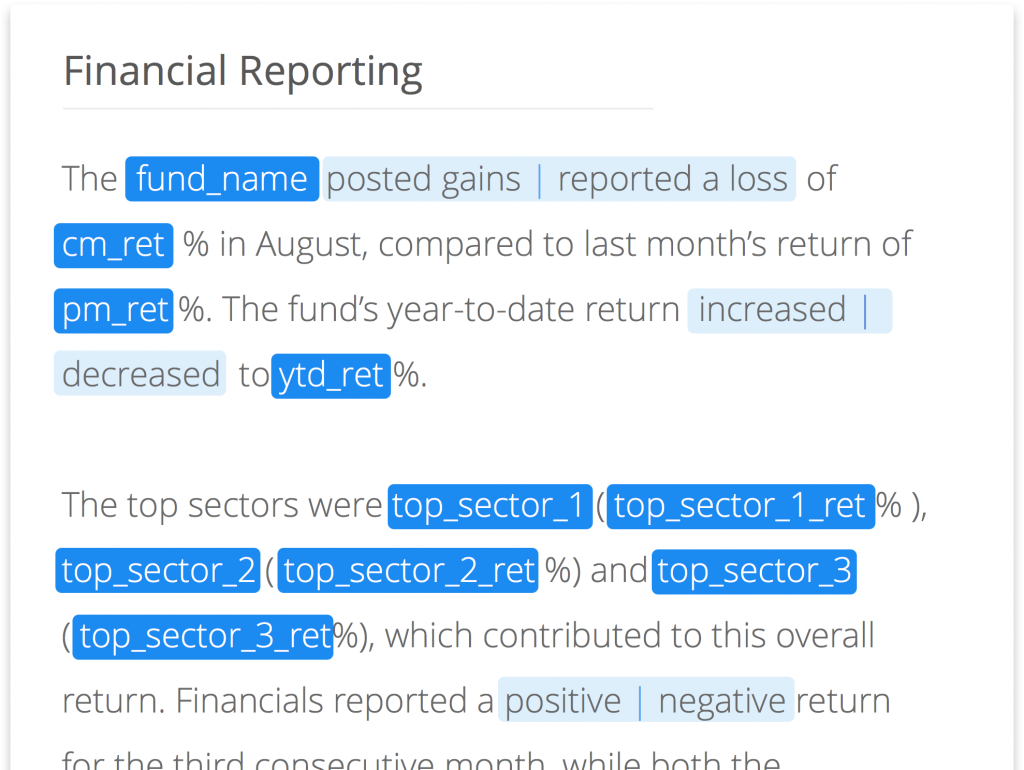Viewport: 1024px width, 770px height.
Task: Click the top_sector_2 variable tag
Action: 158,571
